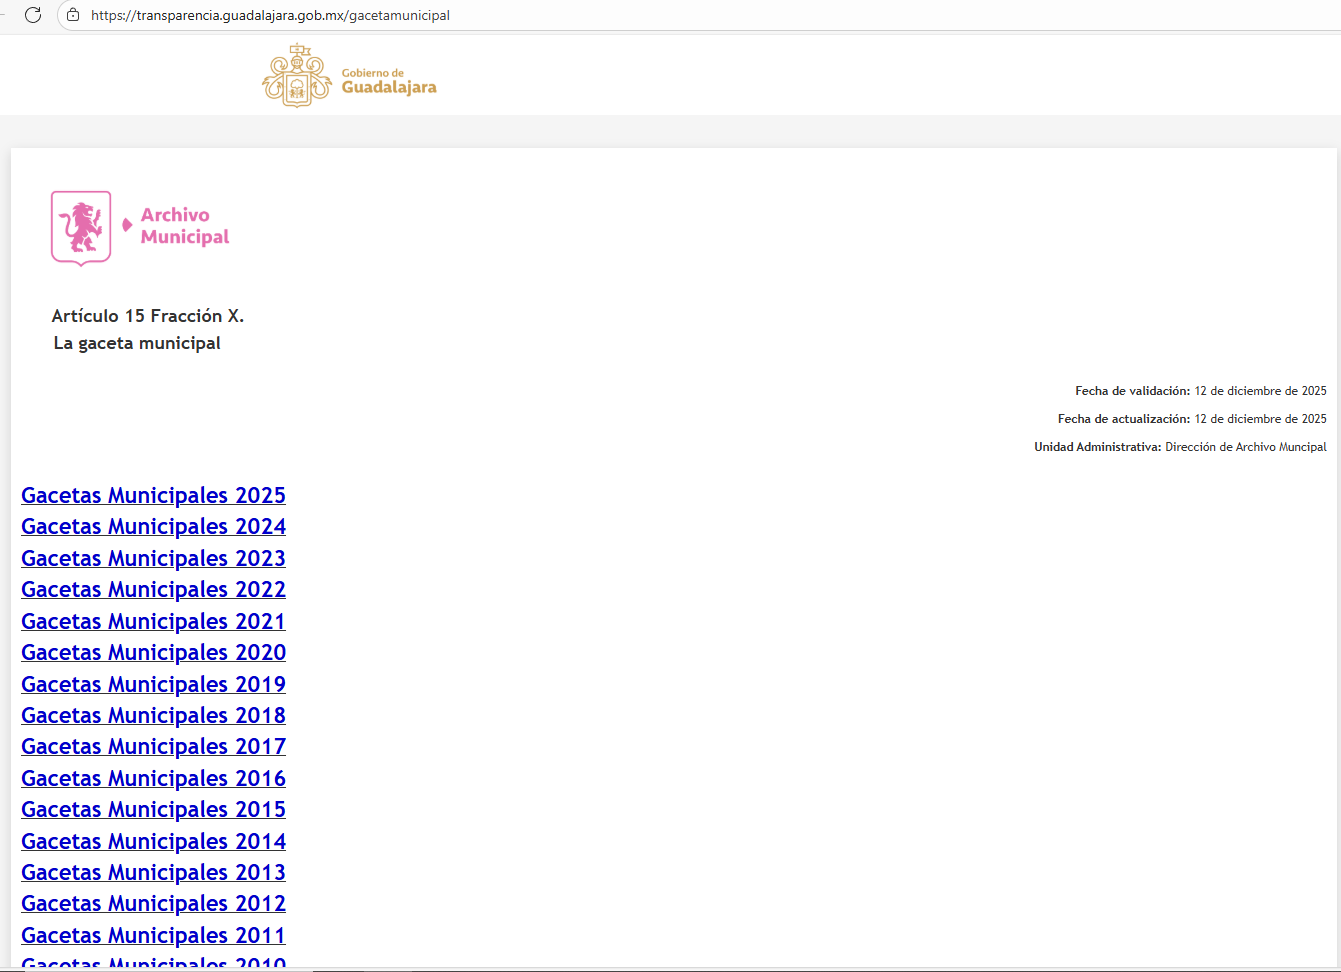Open Gacetas Municipales 2012 link

point(153,903)
